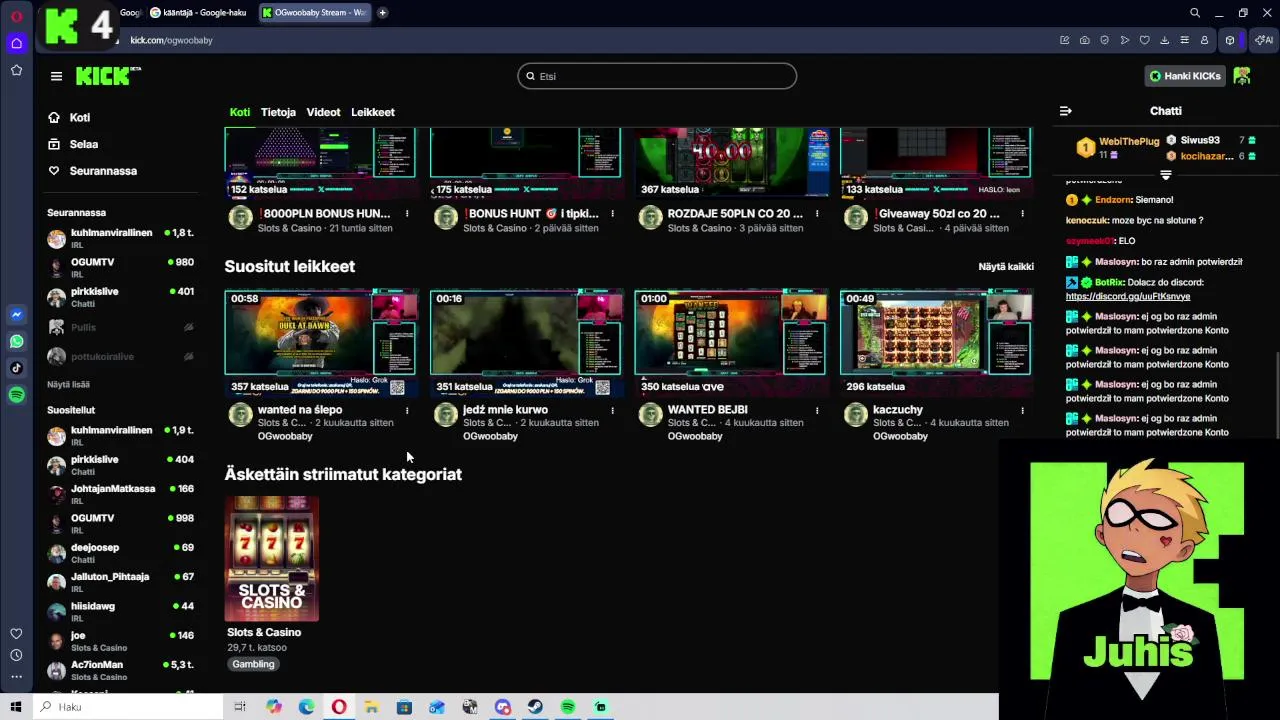Expand chat leaderboard chevron
The image size is (1280, 720).
coord(1165,175)
